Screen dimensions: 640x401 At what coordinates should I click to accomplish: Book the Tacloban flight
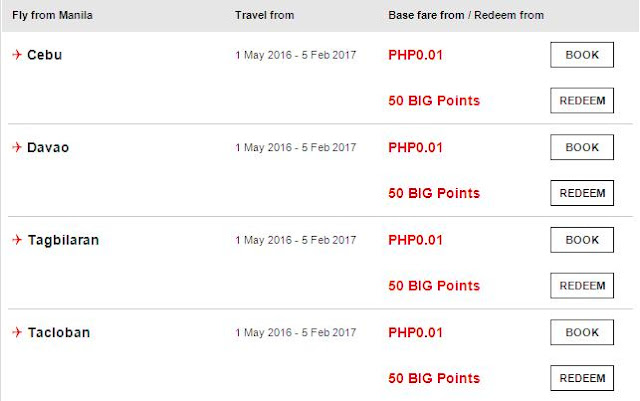click(582, 332)
